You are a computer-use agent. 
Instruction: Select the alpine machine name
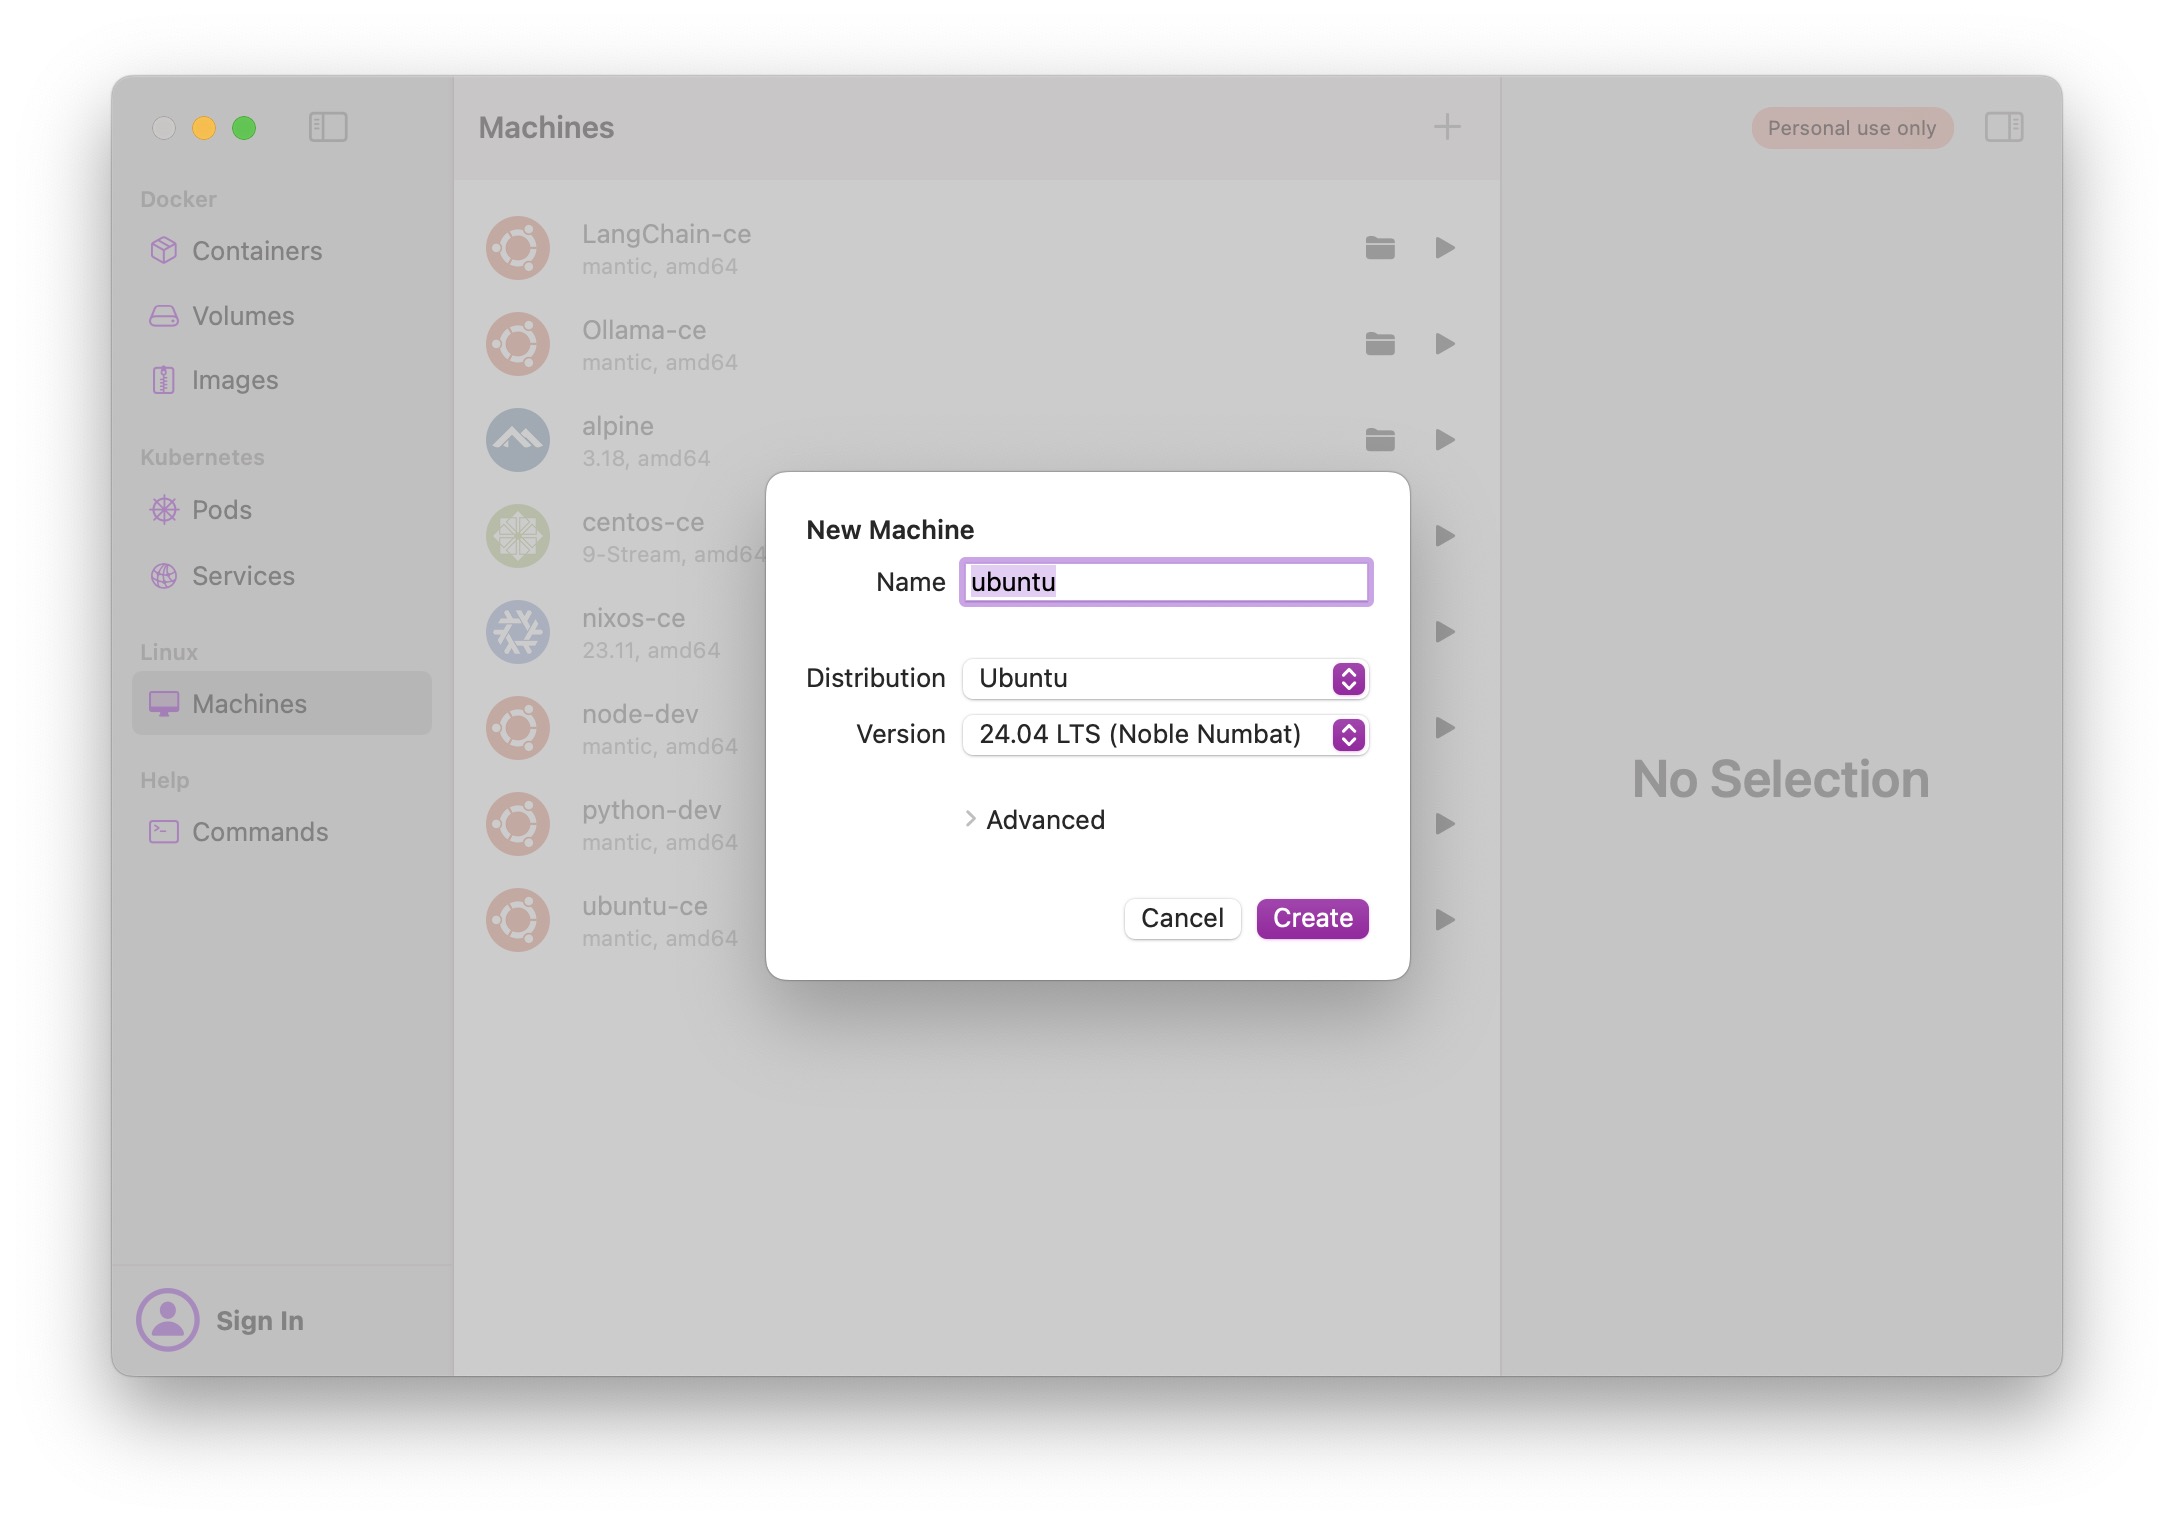click(618, 426)
